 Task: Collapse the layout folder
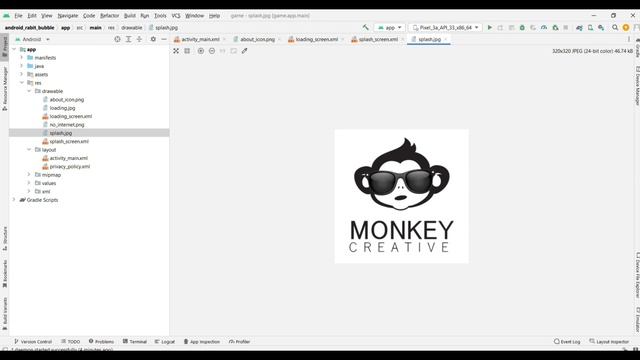(x=29, y=149)
